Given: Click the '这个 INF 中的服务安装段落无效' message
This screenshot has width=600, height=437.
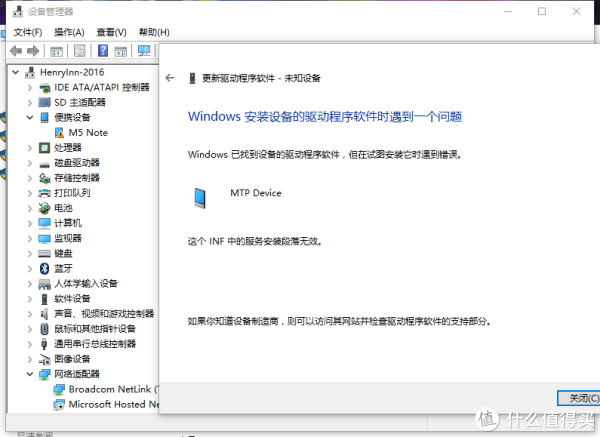Looking at the screenshot, I should (x=254, y=241).
